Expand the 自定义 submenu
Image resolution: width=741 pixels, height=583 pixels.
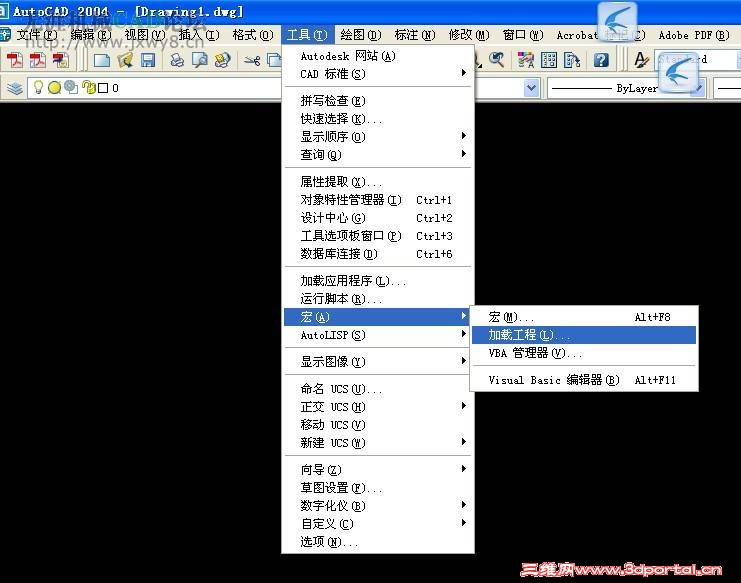point(377,523)
